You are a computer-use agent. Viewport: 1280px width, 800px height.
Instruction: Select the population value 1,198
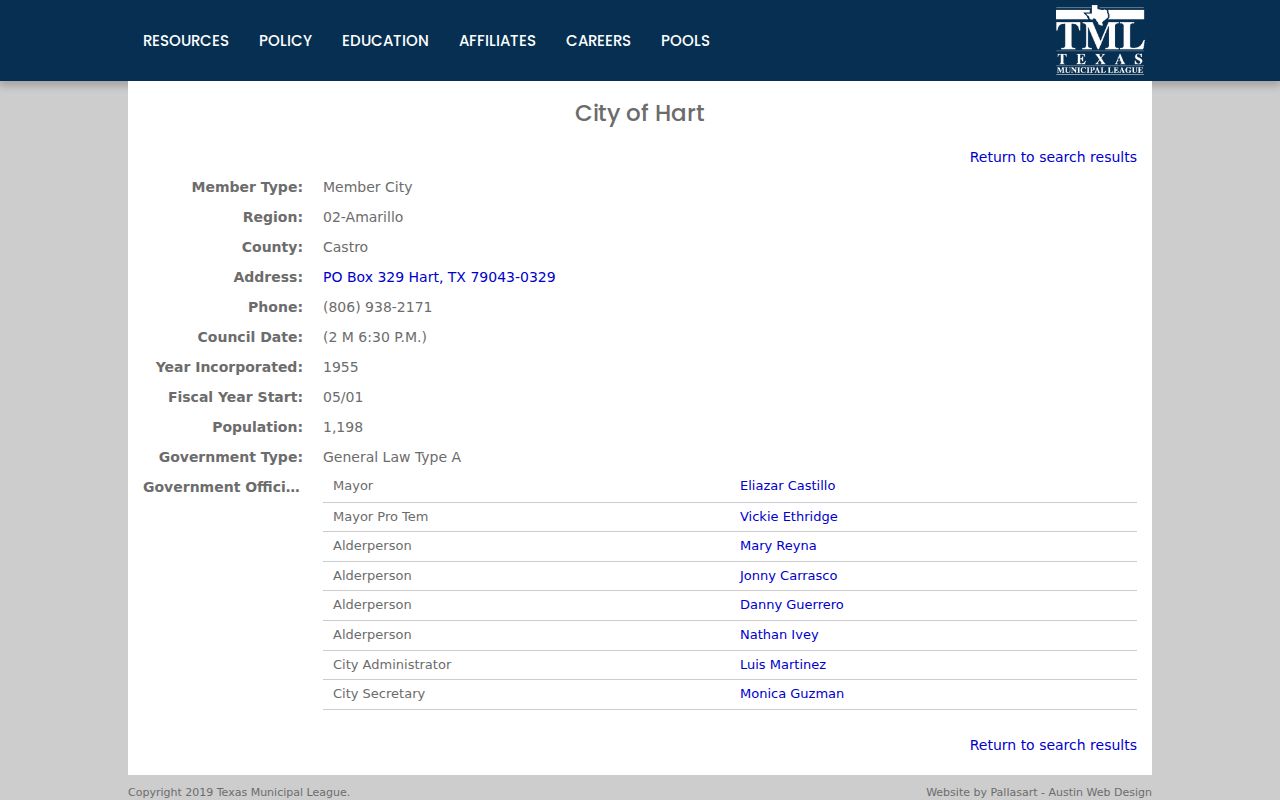click(x=343, y=427)
